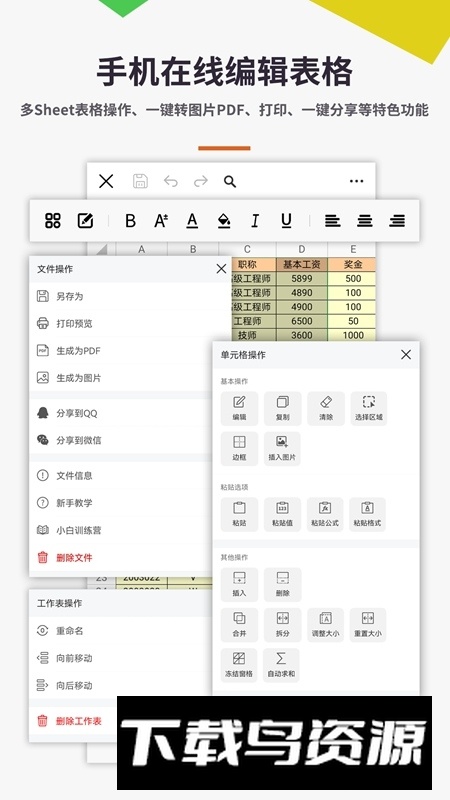The height and width of the screenshot is (800, 450).
Task: Select cell with value 6500
Action: pyautogui.click(x=302, y=321)
